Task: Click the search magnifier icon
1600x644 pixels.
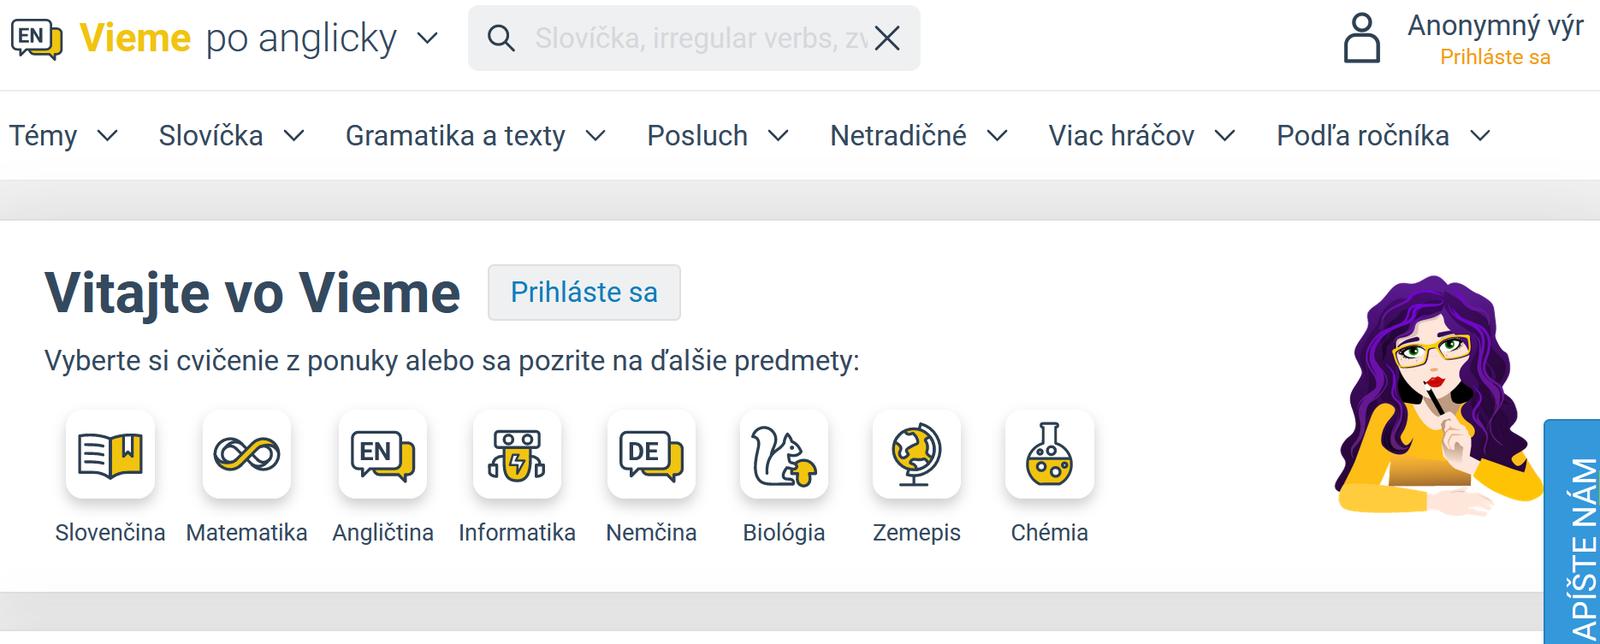Action: coord(501,39)
